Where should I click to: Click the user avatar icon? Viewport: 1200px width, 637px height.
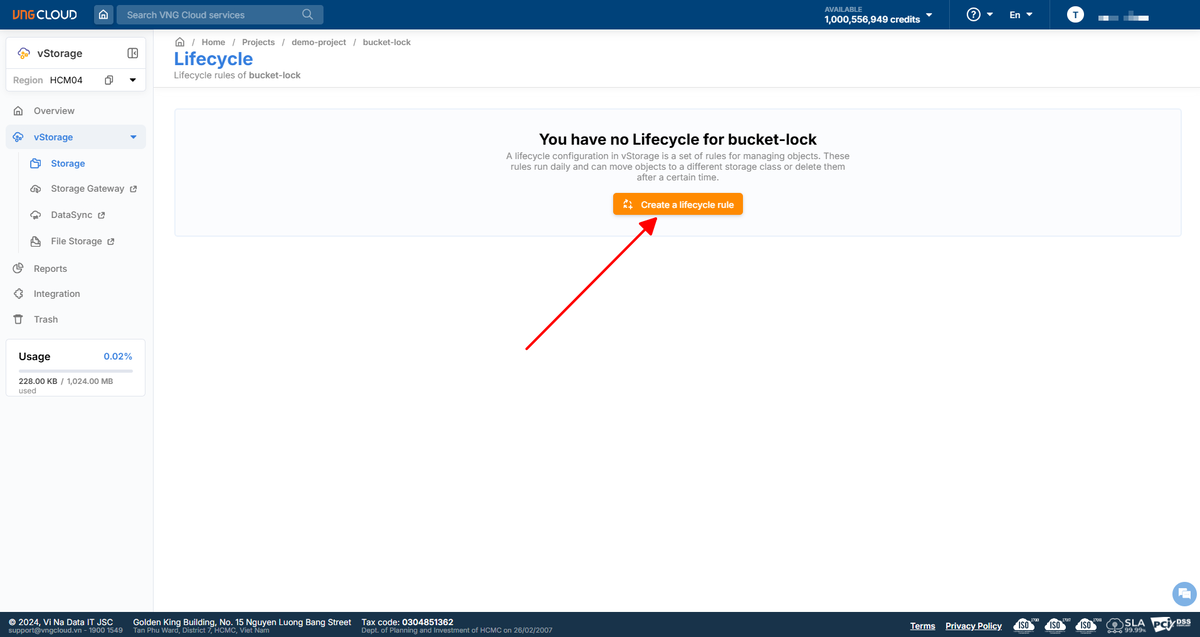click(1075, 15)
